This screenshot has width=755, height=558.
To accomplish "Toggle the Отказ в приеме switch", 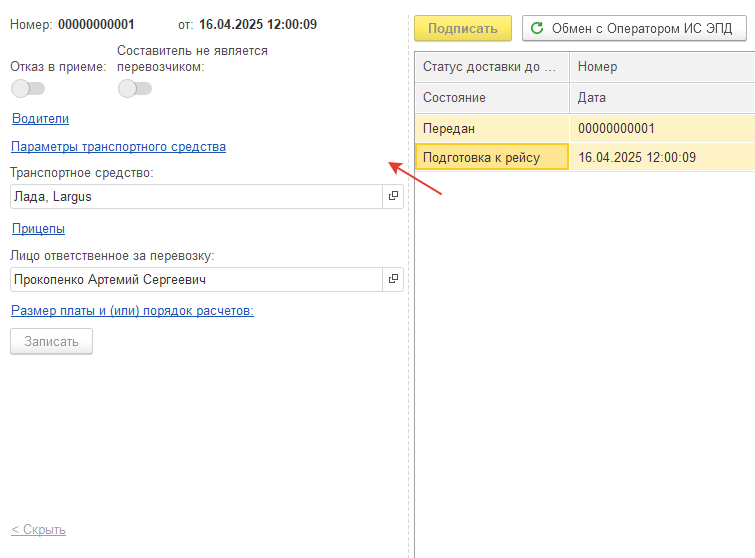I will (x=28, y=89).
